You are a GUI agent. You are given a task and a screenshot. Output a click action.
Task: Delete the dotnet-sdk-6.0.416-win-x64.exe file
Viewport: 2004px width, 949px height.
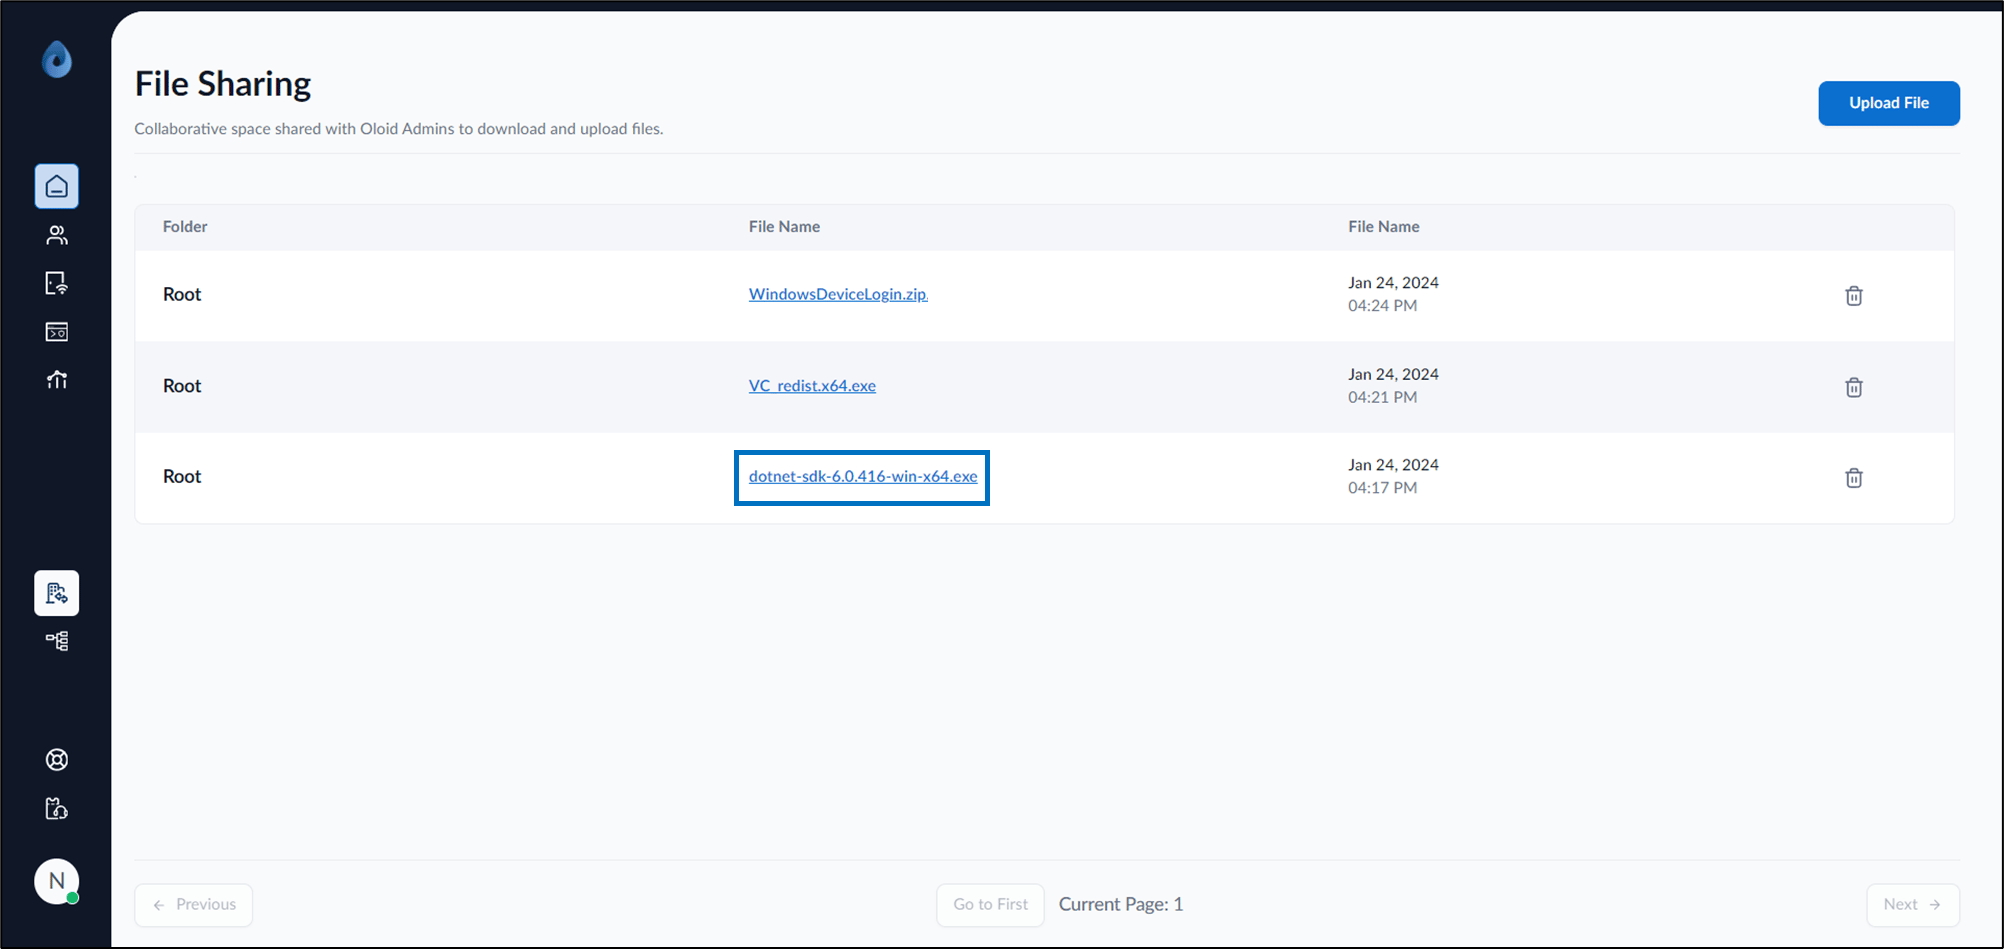[x=1854, y=477]
